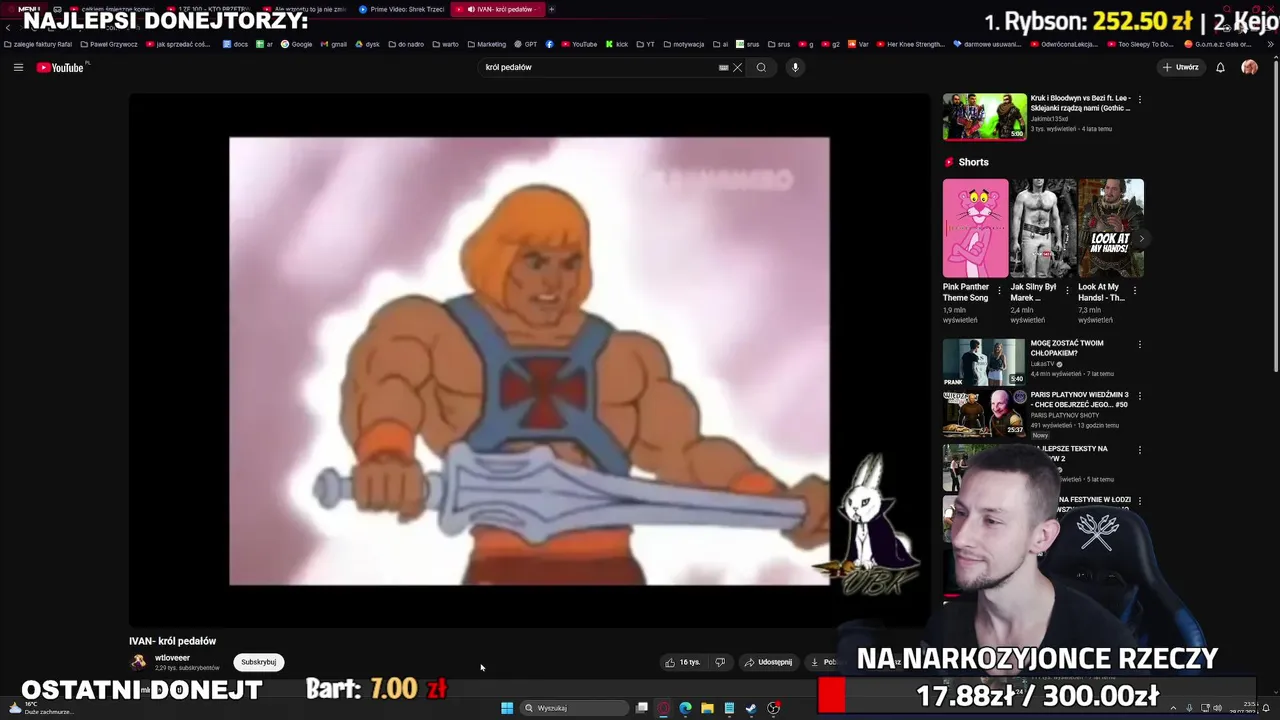
Task: Open the gmail bookmark
Action: pos(333,44)
